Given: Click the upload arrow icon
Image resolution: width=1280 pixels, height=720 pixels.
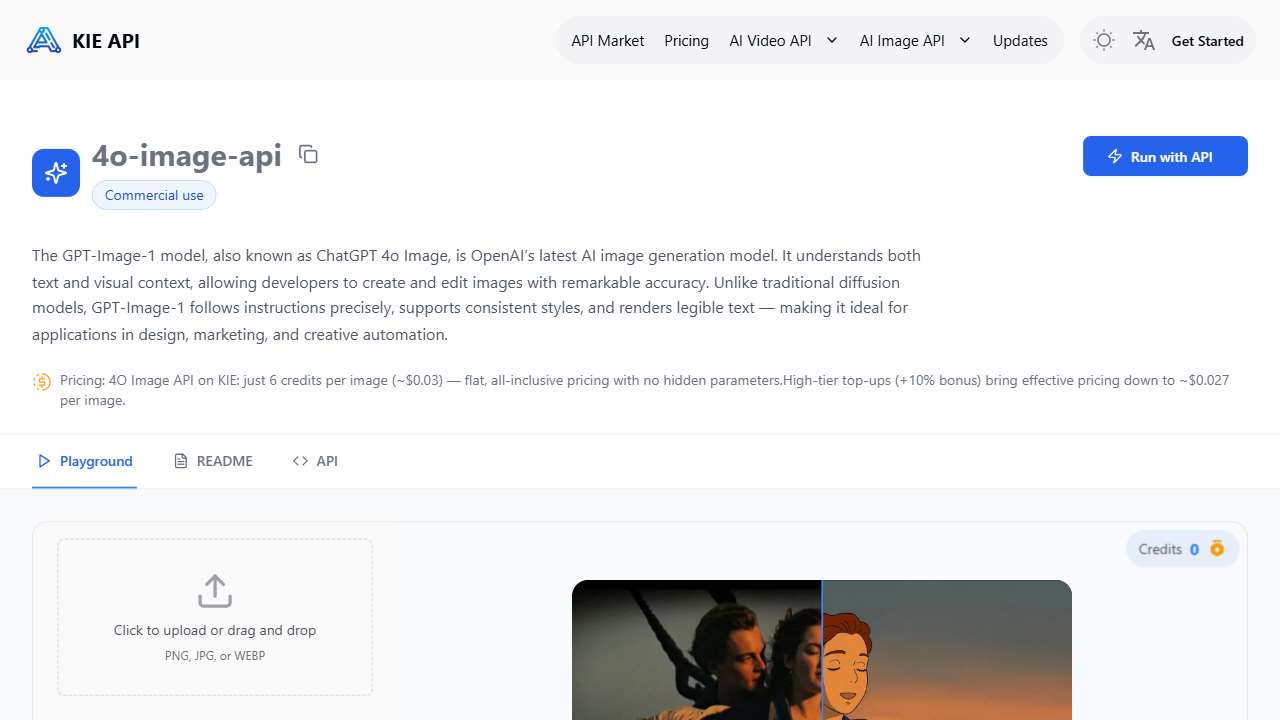Looking at the screenshot, I should [x=215, y=591].
